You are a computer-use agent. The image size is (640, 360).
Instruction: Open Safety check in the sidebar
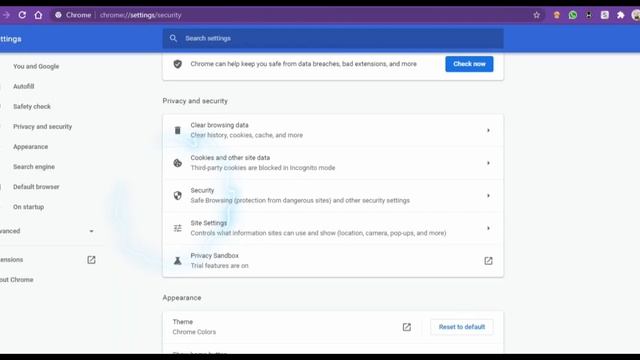pos(32,107)
